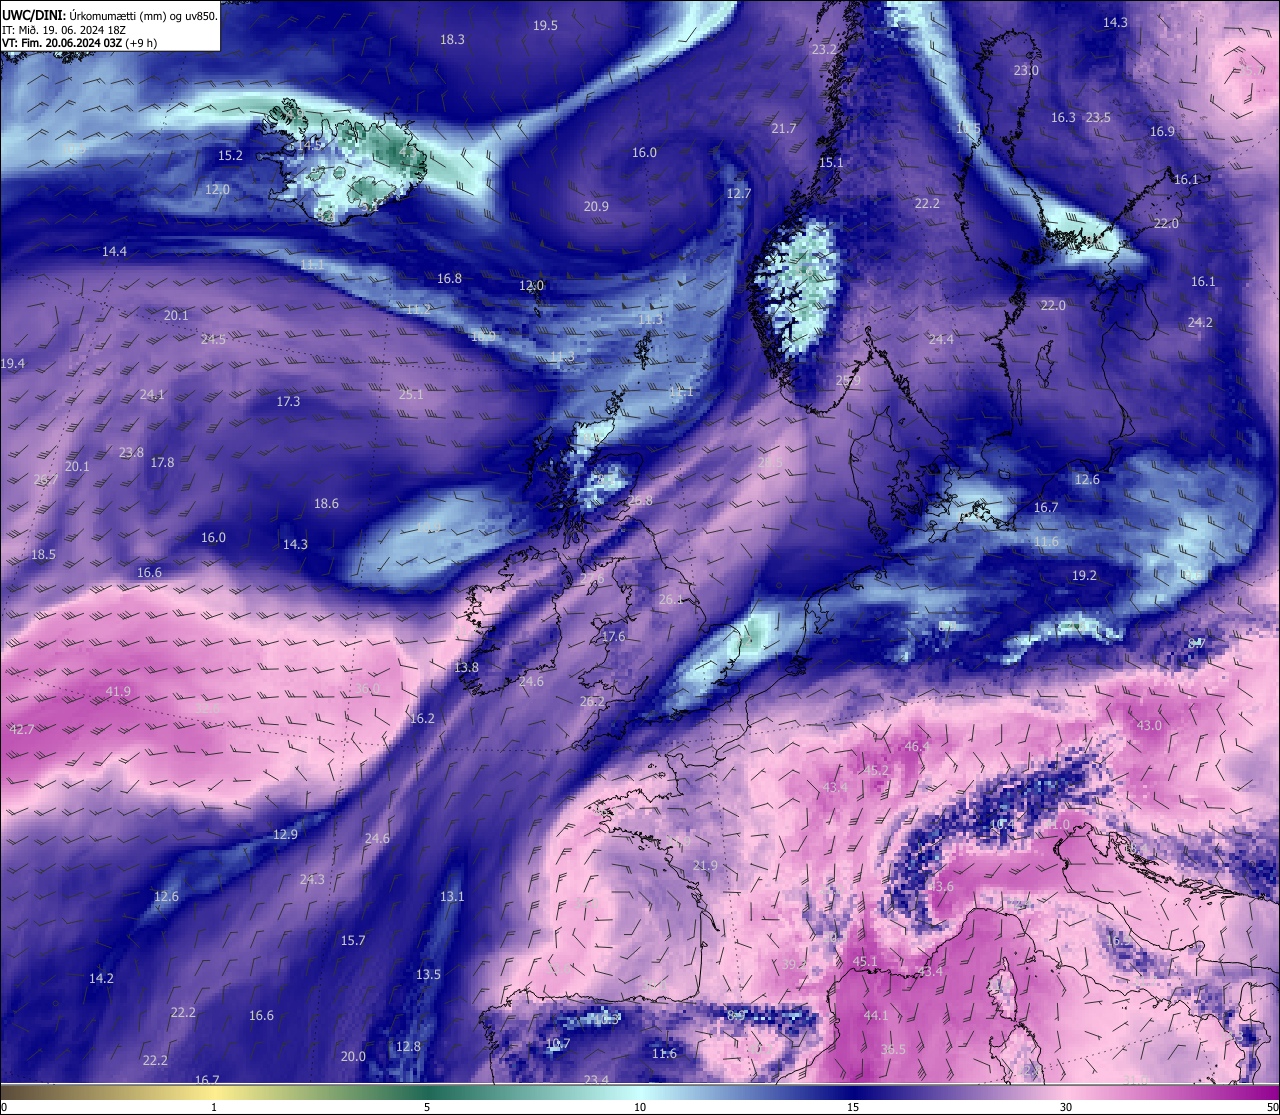Select the 12.7 value label

(738, 194)
